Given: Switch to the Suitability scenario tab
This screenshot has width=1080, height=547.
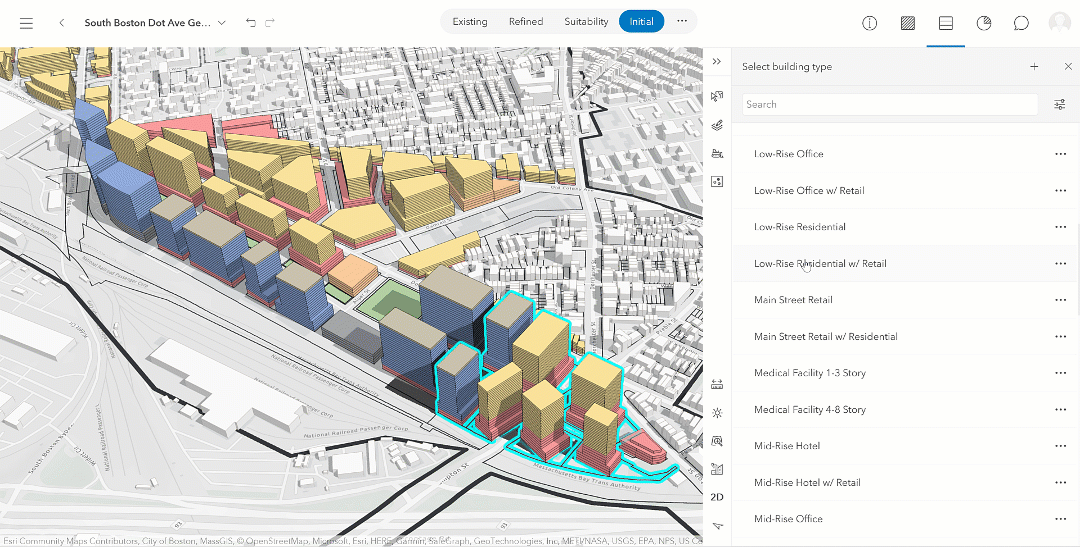Looking at the screenshot, I should click(586, 21).
